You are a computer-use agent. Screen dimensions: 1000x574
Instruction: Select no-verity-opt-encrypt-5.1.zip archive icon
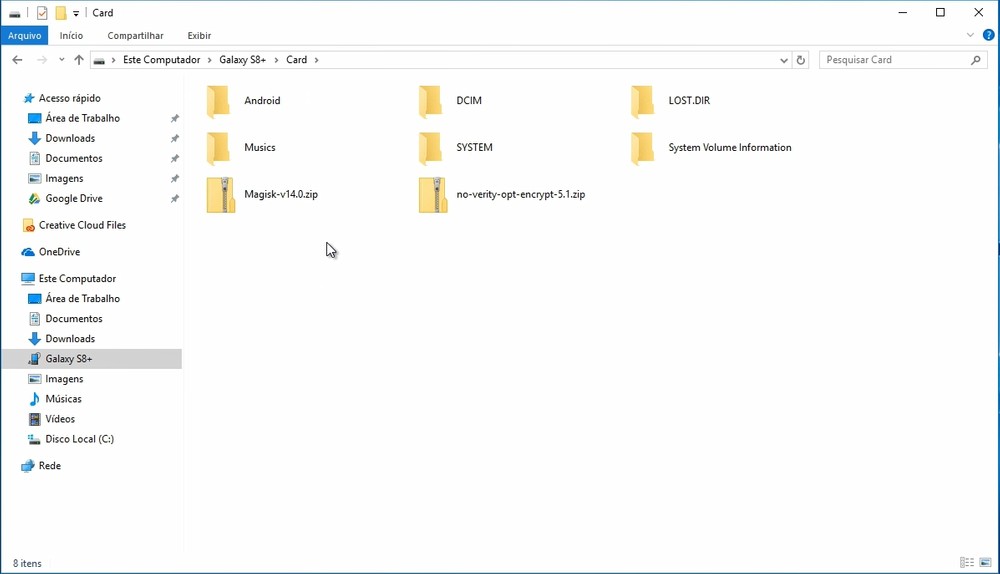[433, 195]
